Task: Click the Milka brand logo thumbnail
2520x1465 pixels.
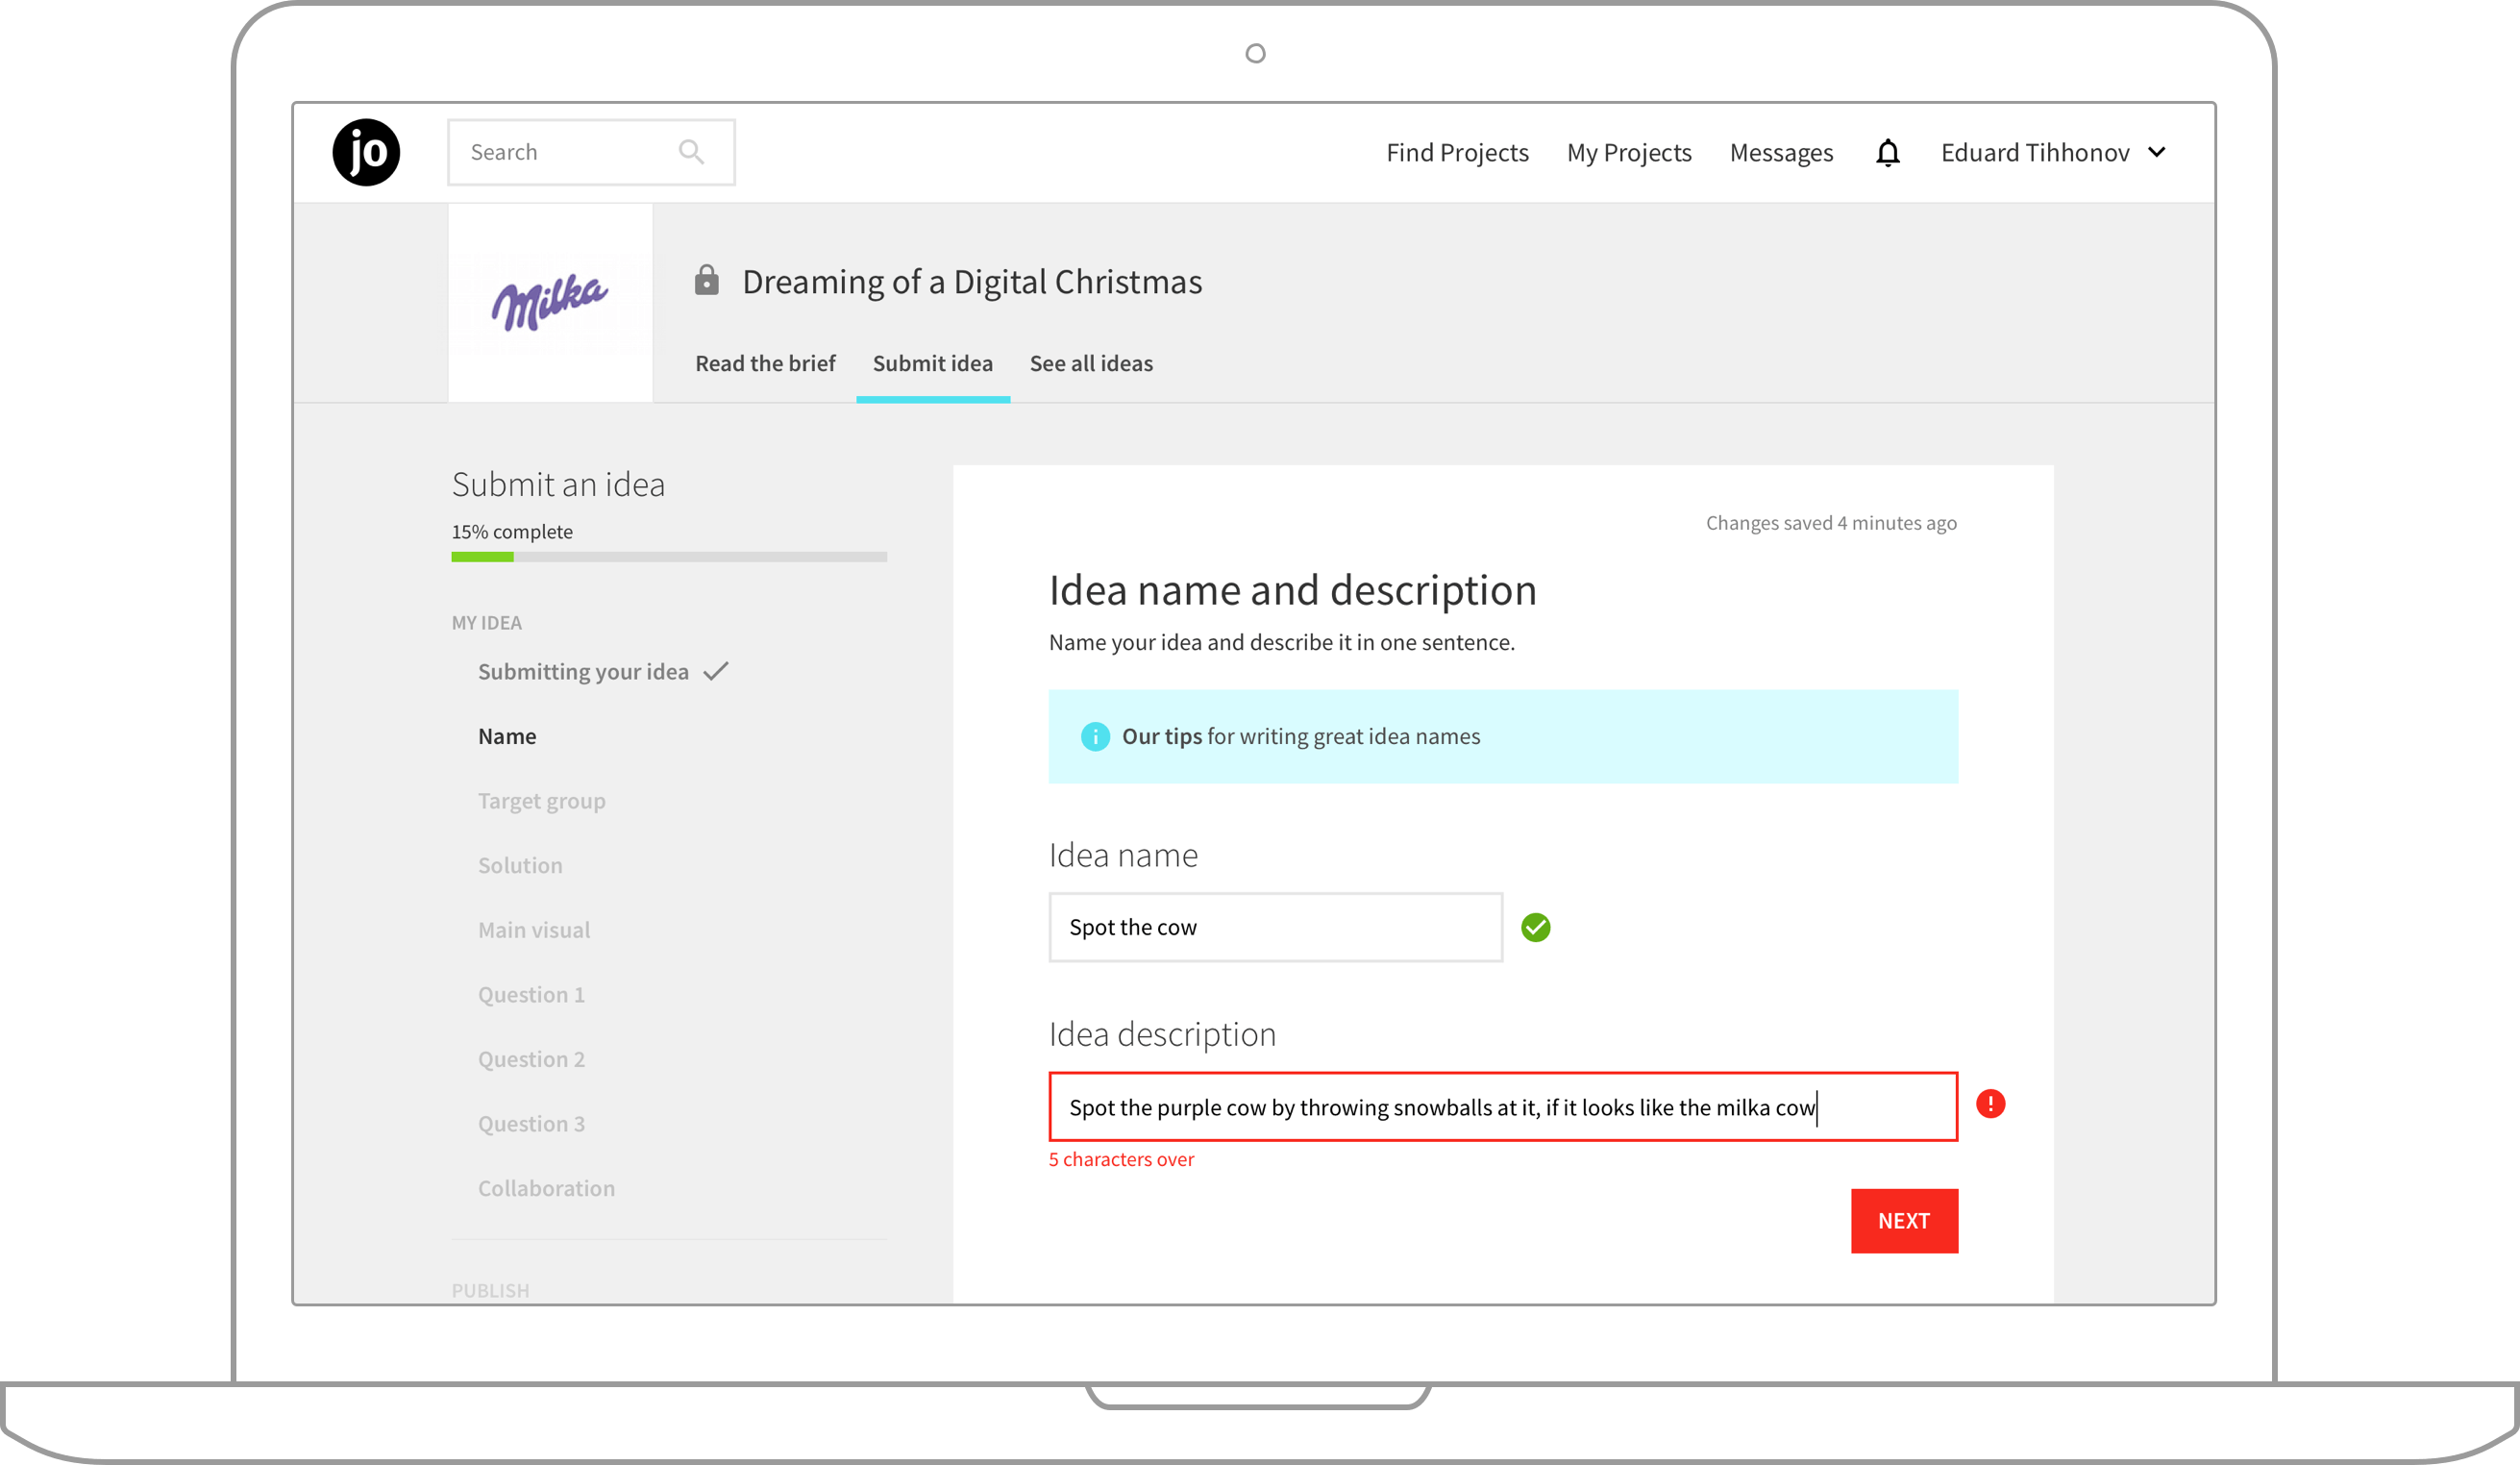Action: click(x=550, y=302)
